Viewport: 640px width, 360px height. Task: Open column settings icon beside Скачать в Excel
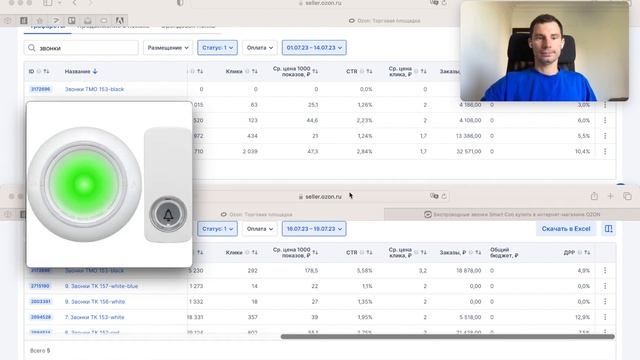pyautogui.click(x=609, y=229)
